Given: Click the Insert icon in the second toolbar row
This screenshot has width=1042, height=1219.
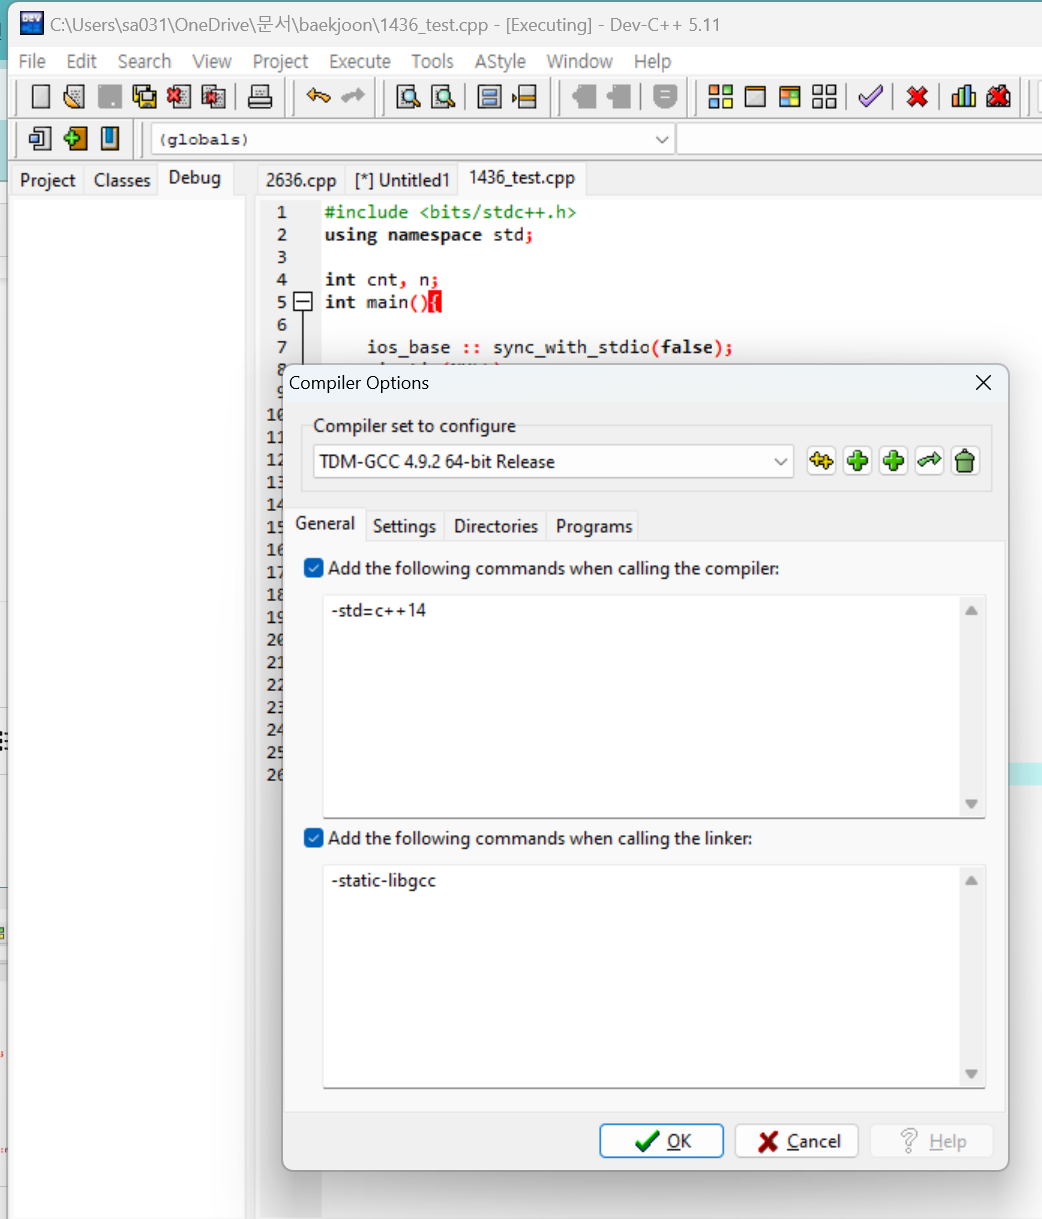Looking at the screenshot, I should [x=41, y=138].
